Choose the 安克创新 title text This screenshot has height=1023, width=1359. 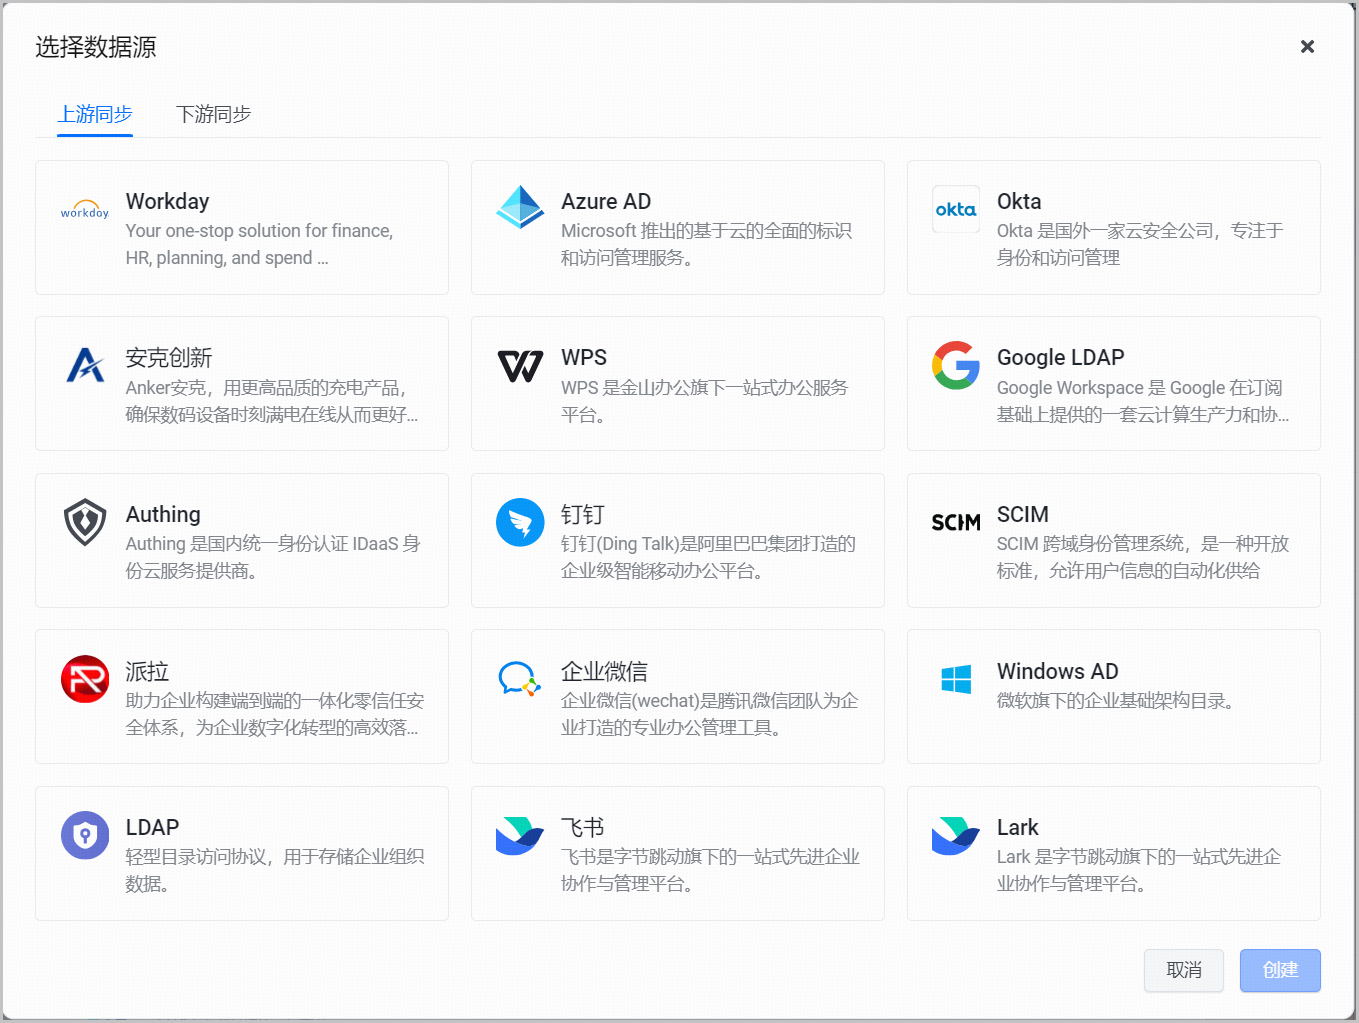(x=169, y=357)
